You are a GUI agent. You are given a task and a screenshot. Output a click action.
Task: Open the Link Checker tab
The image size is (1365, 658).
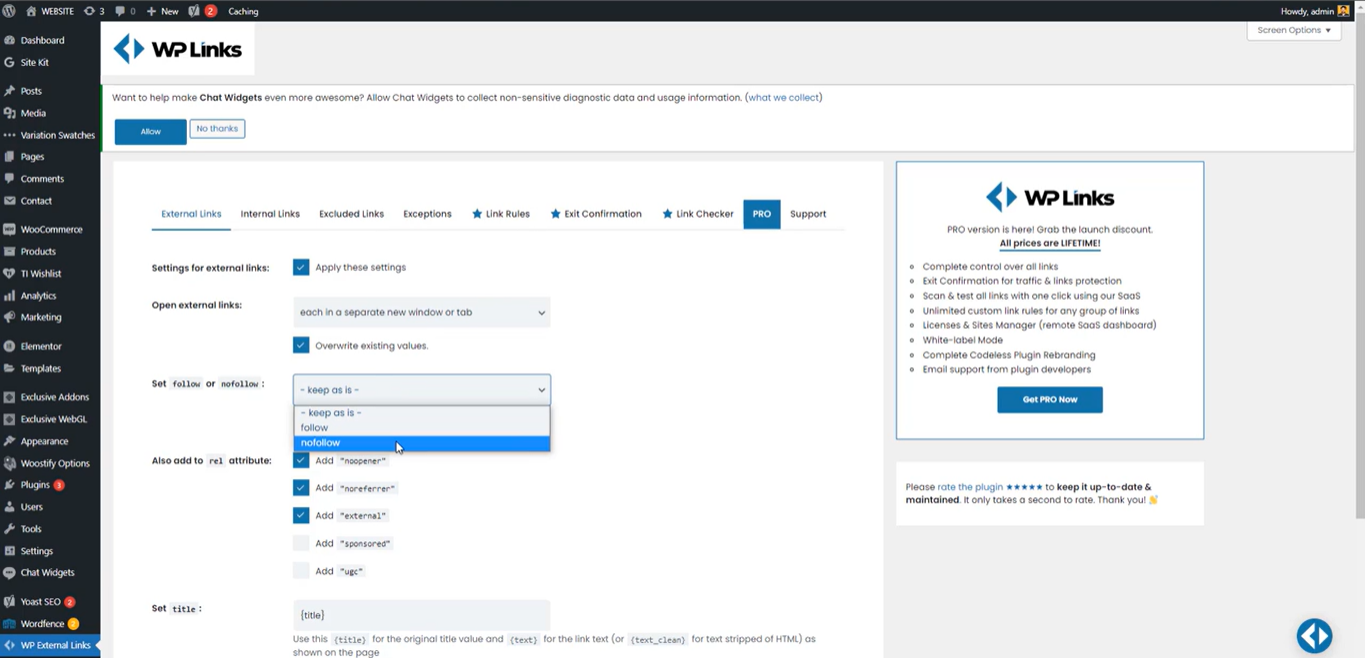point(697,214)
